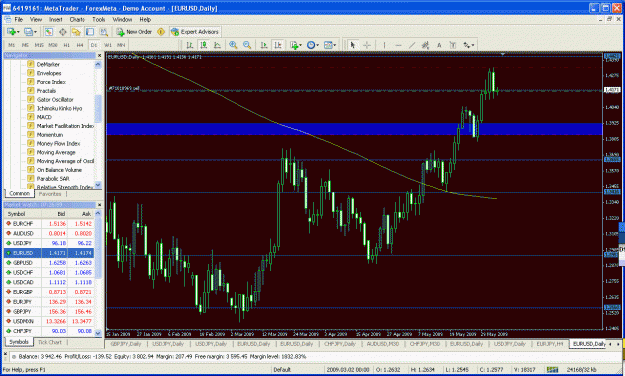Select the Equidistant Channel tool

click(x=425, y=45)
